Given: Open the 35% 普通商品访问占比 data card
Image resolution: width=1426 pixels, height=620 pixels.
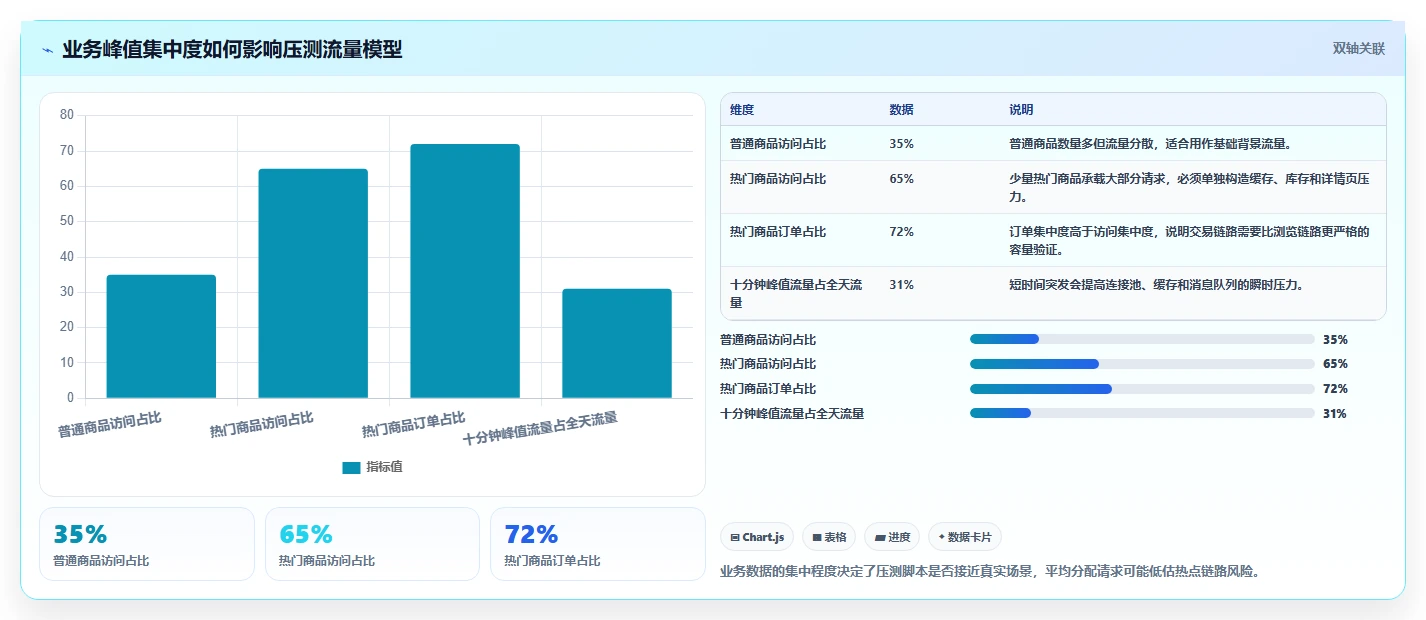Looking at the screenshot, I should [147, 544].
